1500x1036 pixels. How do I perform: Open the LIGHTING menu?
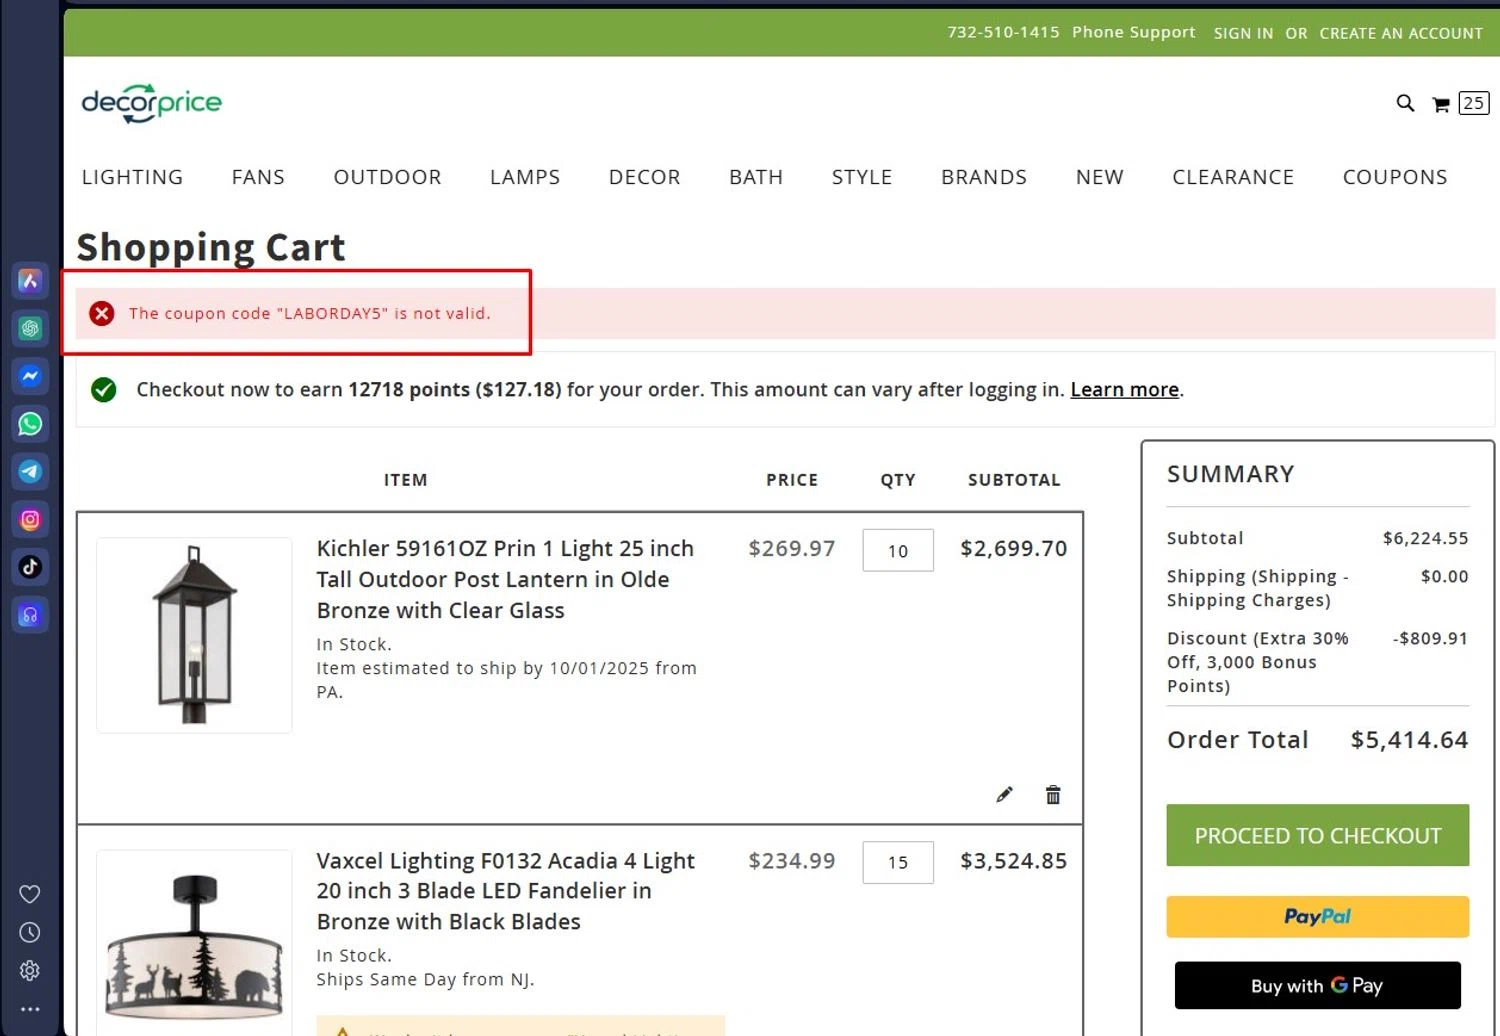[132, 177]
